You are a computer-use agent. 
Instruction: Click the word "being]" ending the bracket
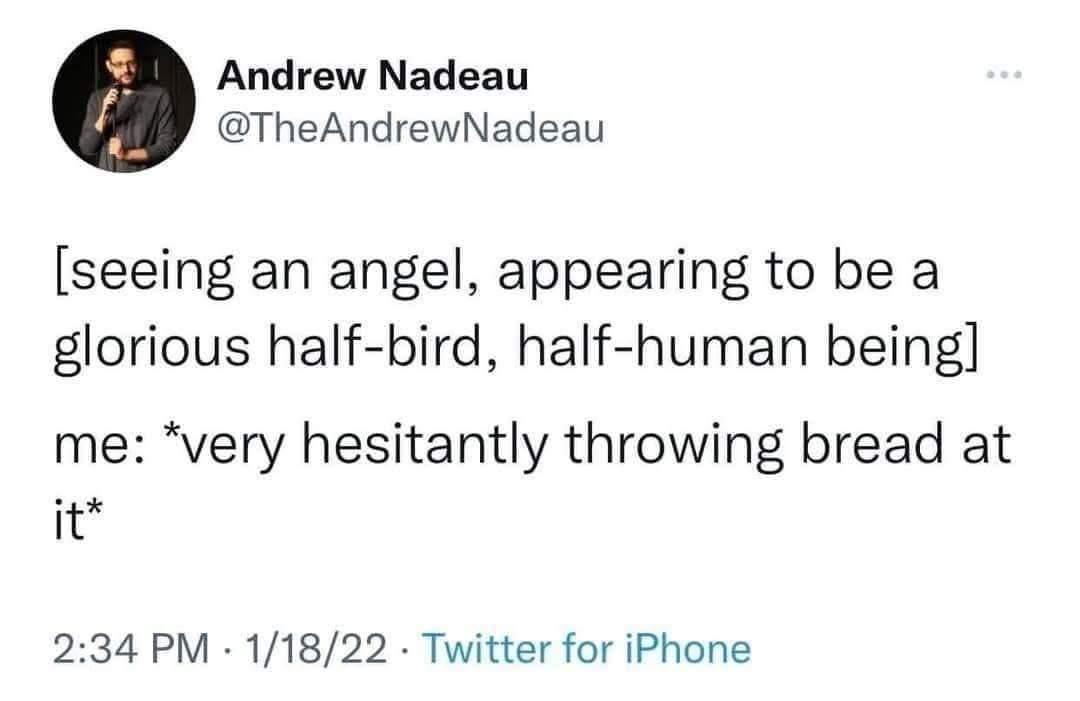[x=902, y=348]
